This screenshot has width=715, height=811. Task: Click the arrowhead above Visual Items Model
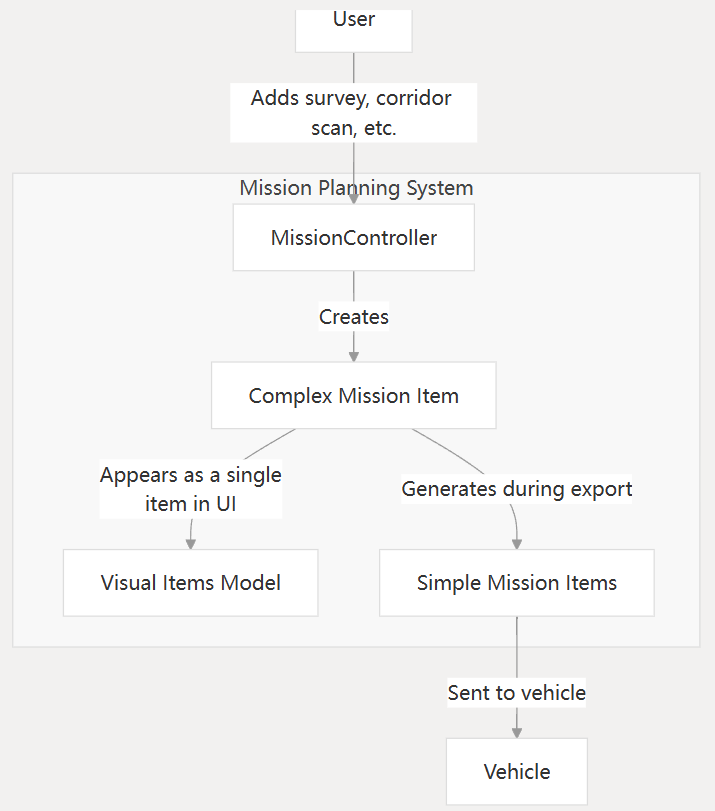tap(190, 543)
